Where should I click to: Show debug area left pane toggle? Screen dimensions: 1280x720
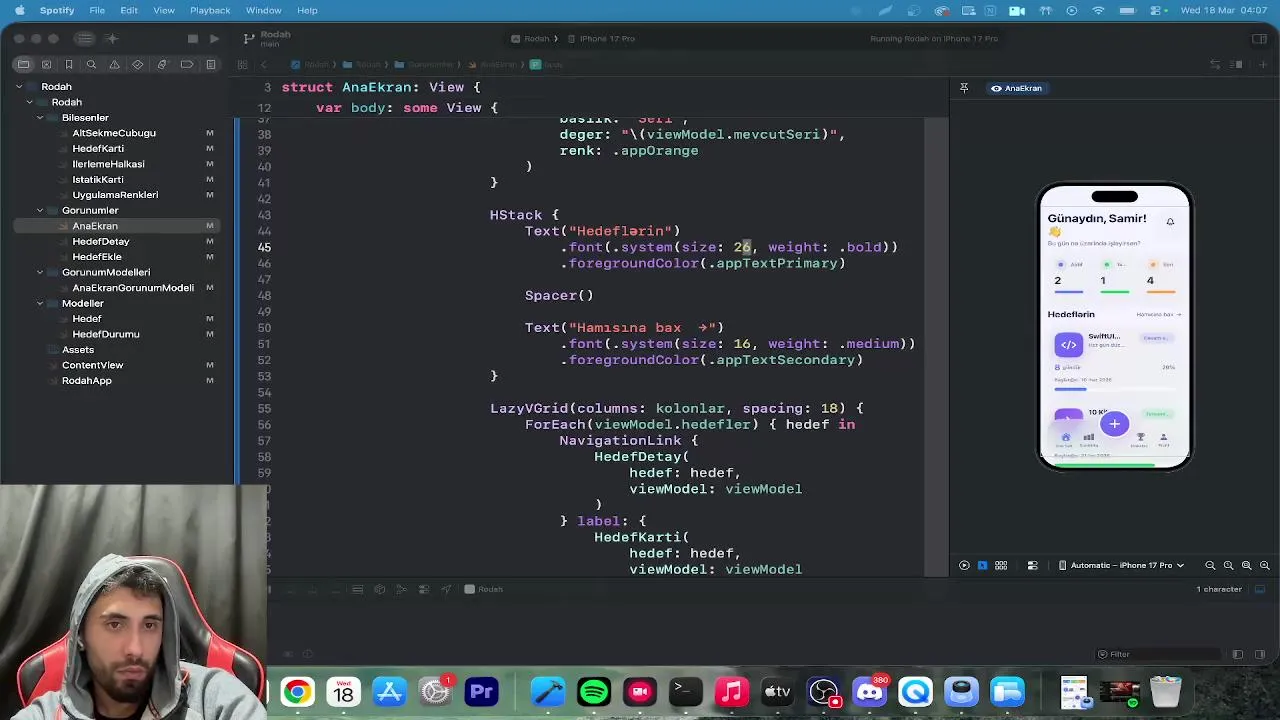(1238, 654)
